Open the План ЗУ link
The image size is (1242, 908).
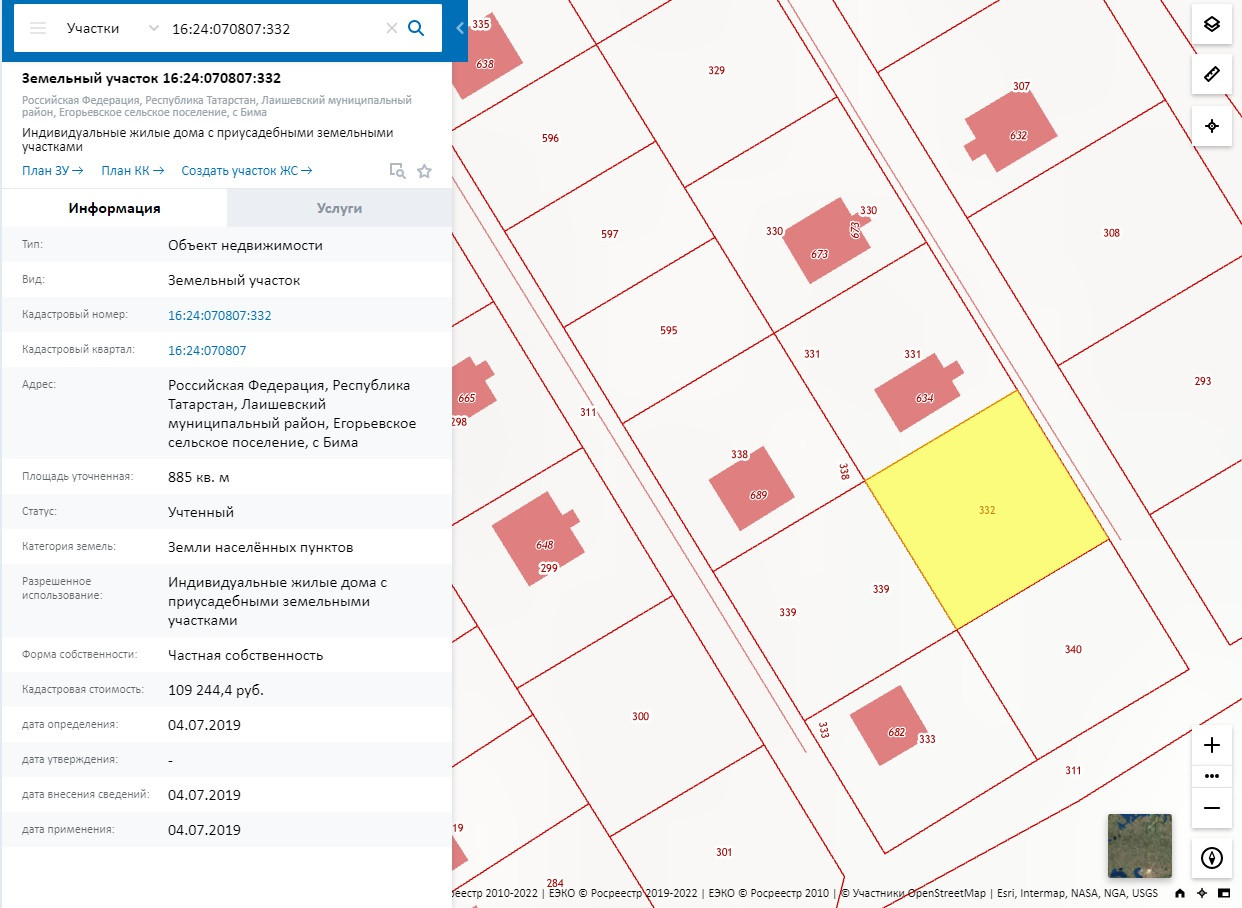point(52,171)
